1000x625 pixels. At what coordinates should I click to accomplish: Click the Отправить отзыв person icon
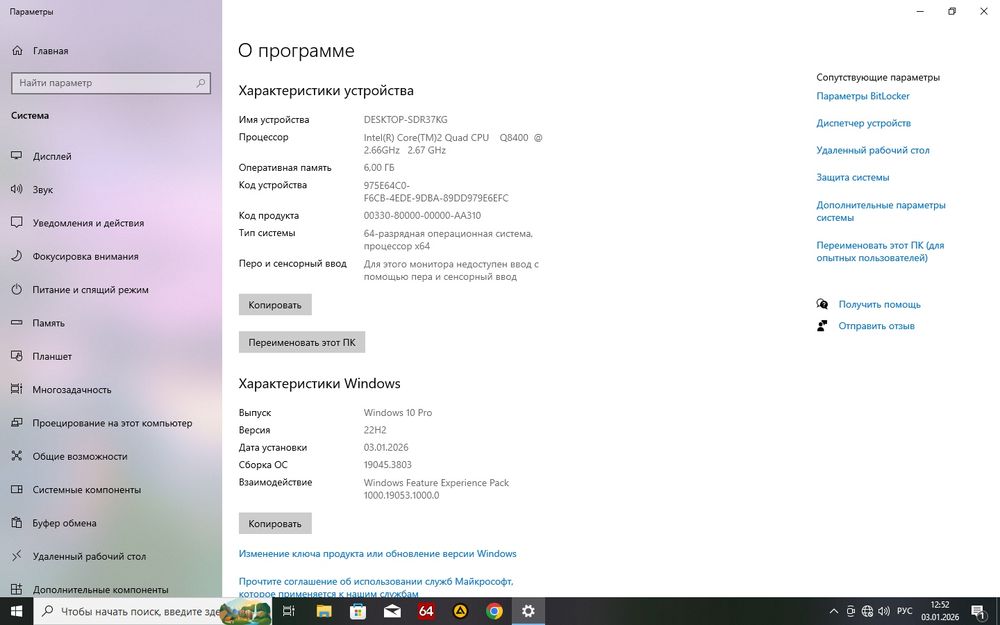coord(822,326)
